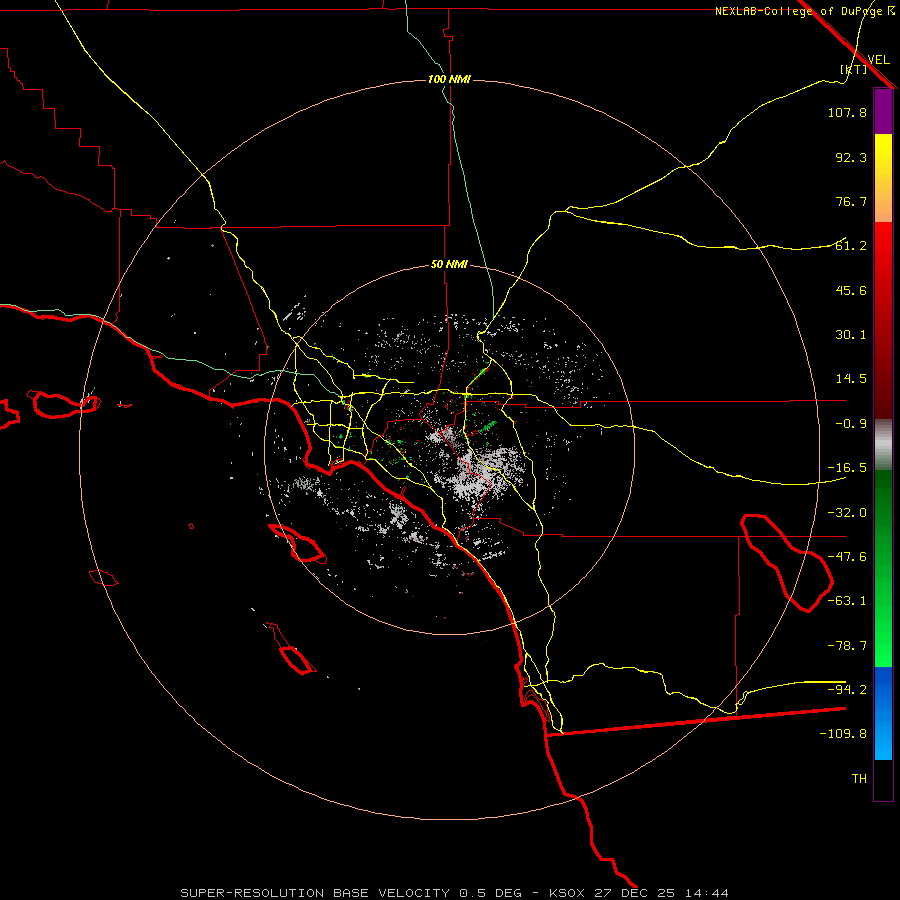This screenshot has height=900, width=900.
Task: Pick the purple segment of the color bar
Action: click(x=883, y=111)
